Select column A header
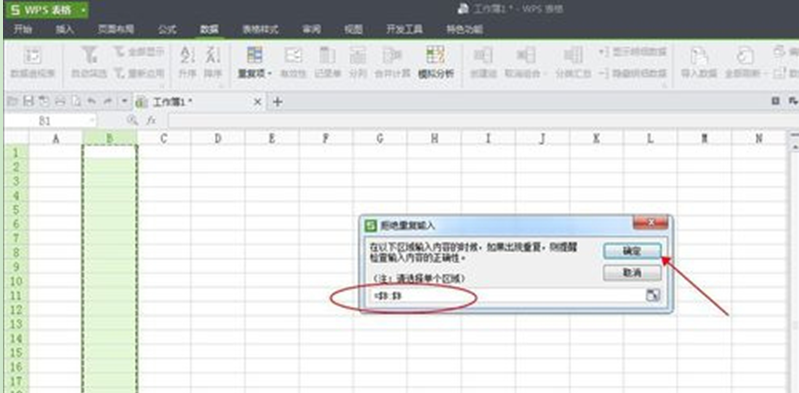This screenshot has width=799, height=393. point(56,138)
